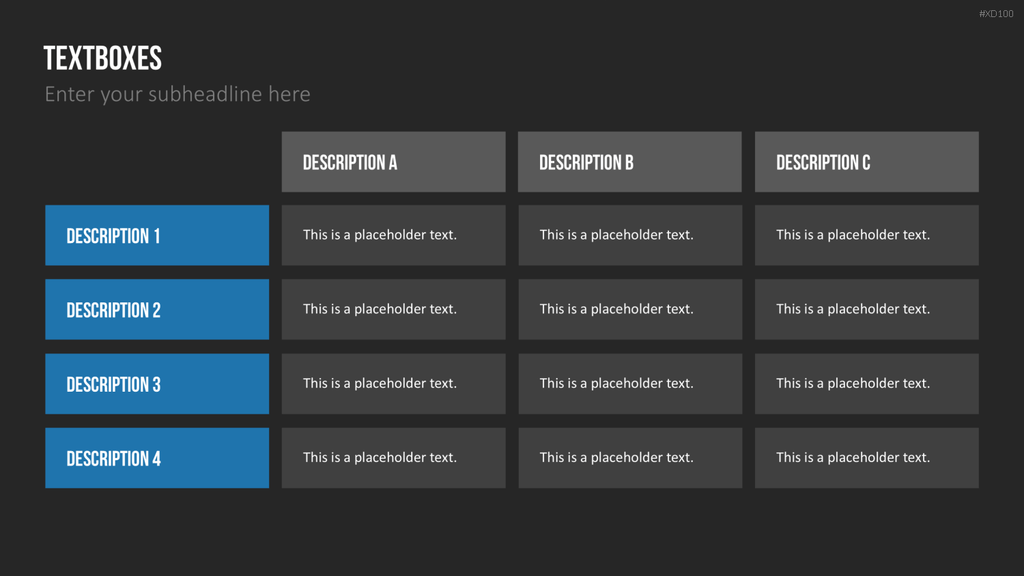
Task: Click the blue Description 3 box
Action: pos(157,384)
